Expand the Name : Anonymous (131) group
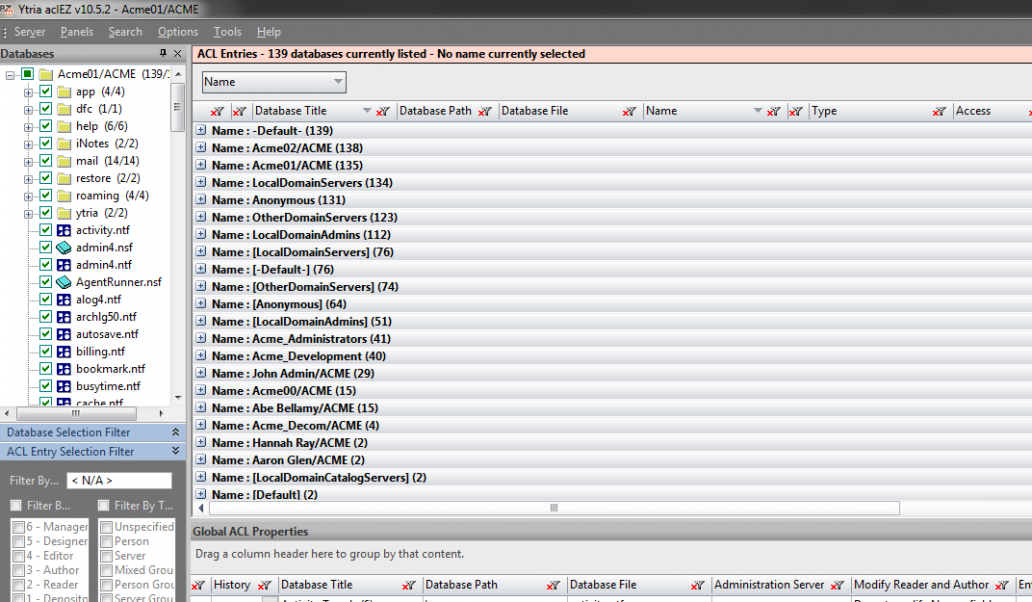The height and width of the screenshot is (602, 1032). [201, 199]
